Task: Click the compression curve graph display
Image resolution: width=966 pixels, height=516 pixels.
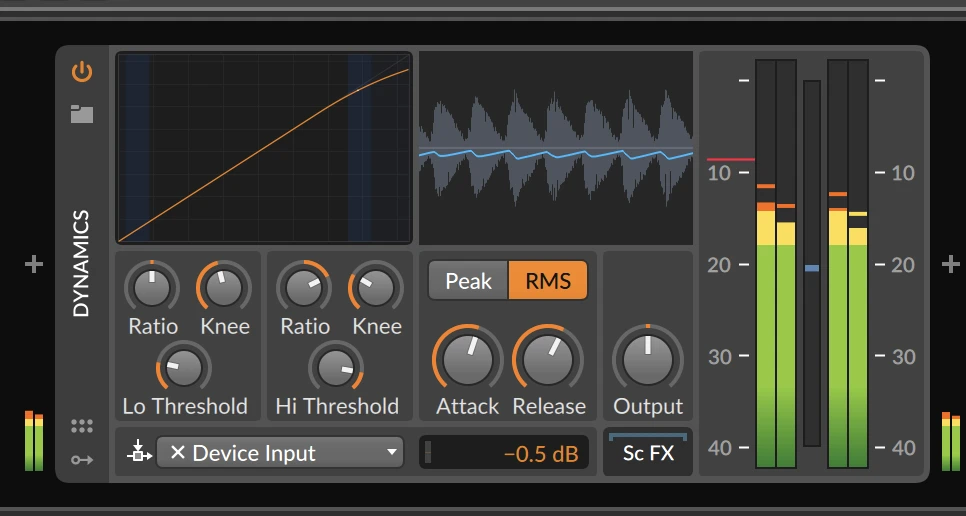Action: 264,148
